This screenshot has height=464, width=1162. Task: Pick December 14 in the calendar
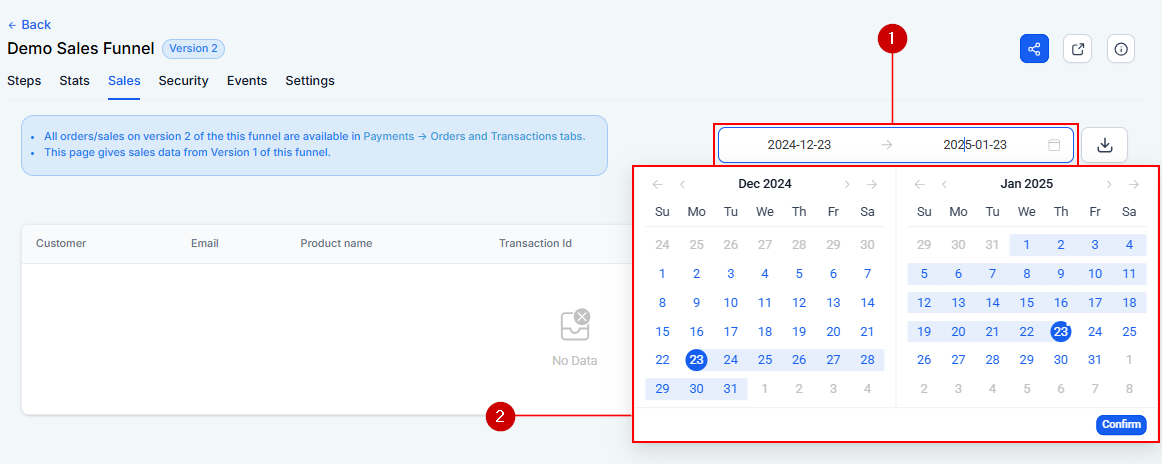(x=867, y=303)
